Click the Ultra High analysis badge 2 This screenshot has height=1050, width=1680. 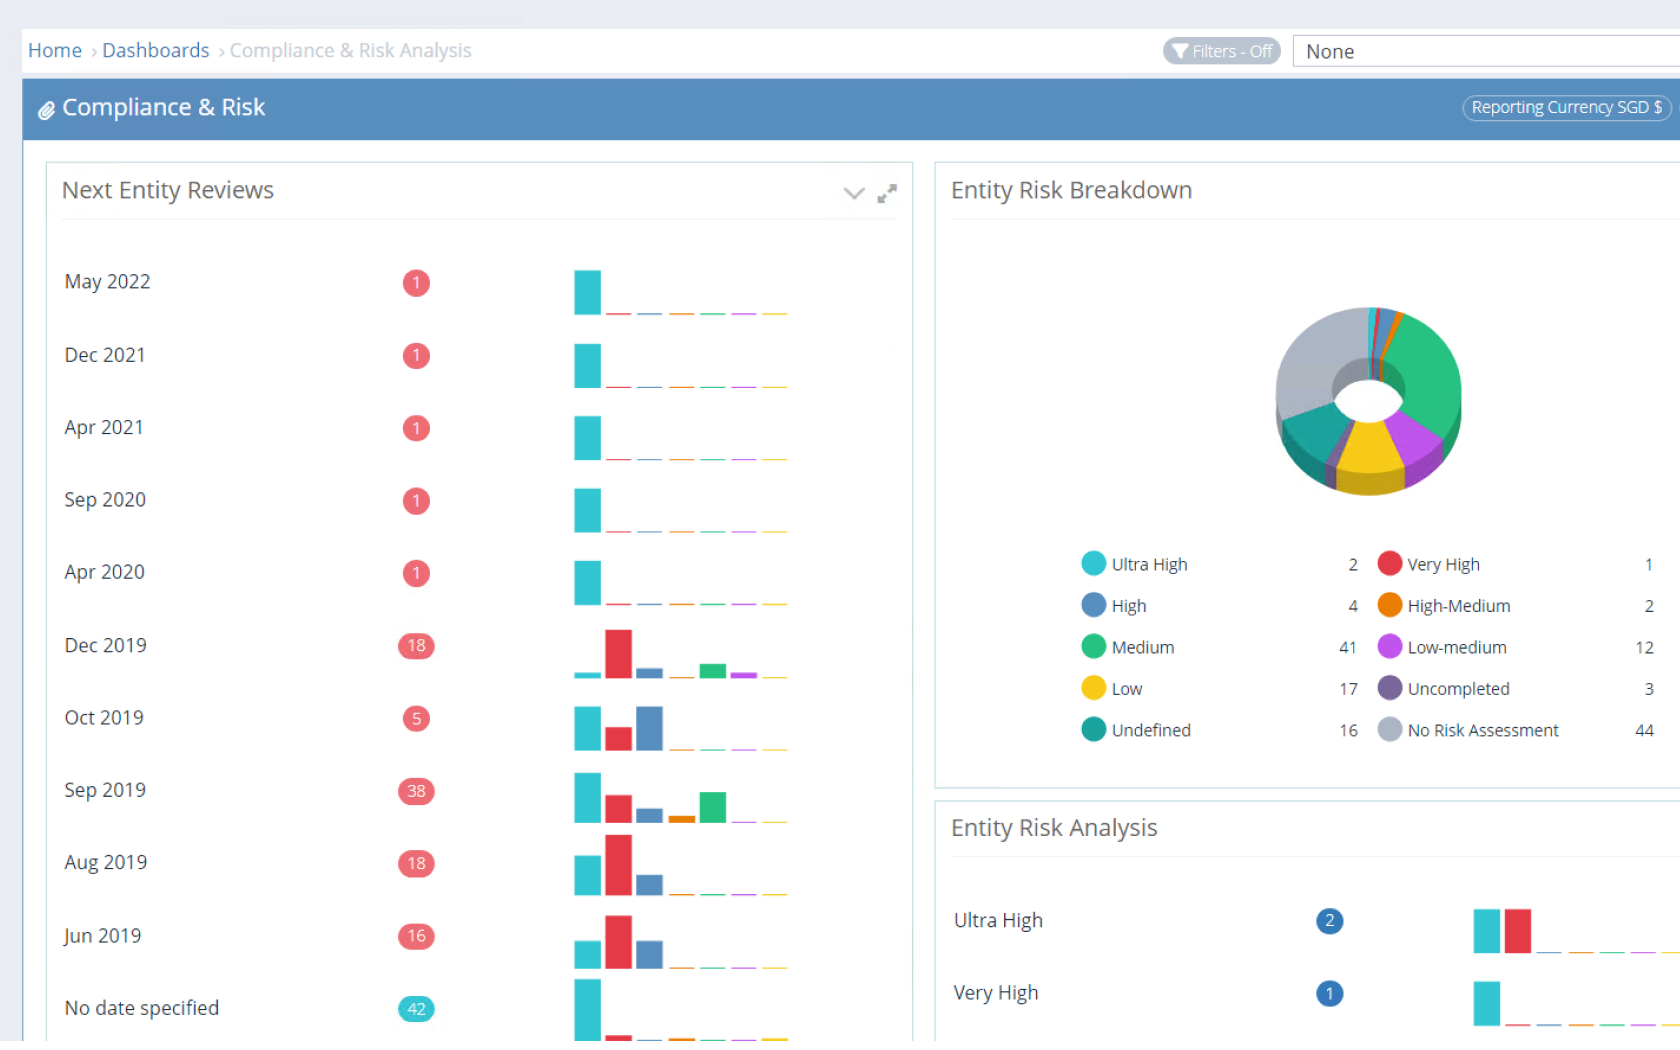tap(1329, 921)
